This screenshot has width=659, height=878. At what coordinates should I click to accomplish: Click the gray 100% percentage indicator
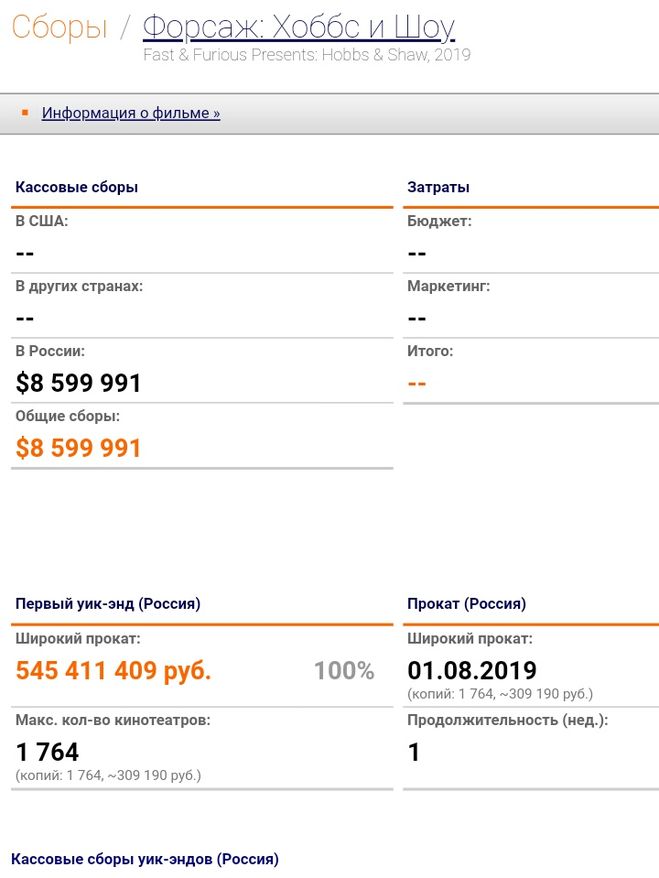tap(344, 670)
